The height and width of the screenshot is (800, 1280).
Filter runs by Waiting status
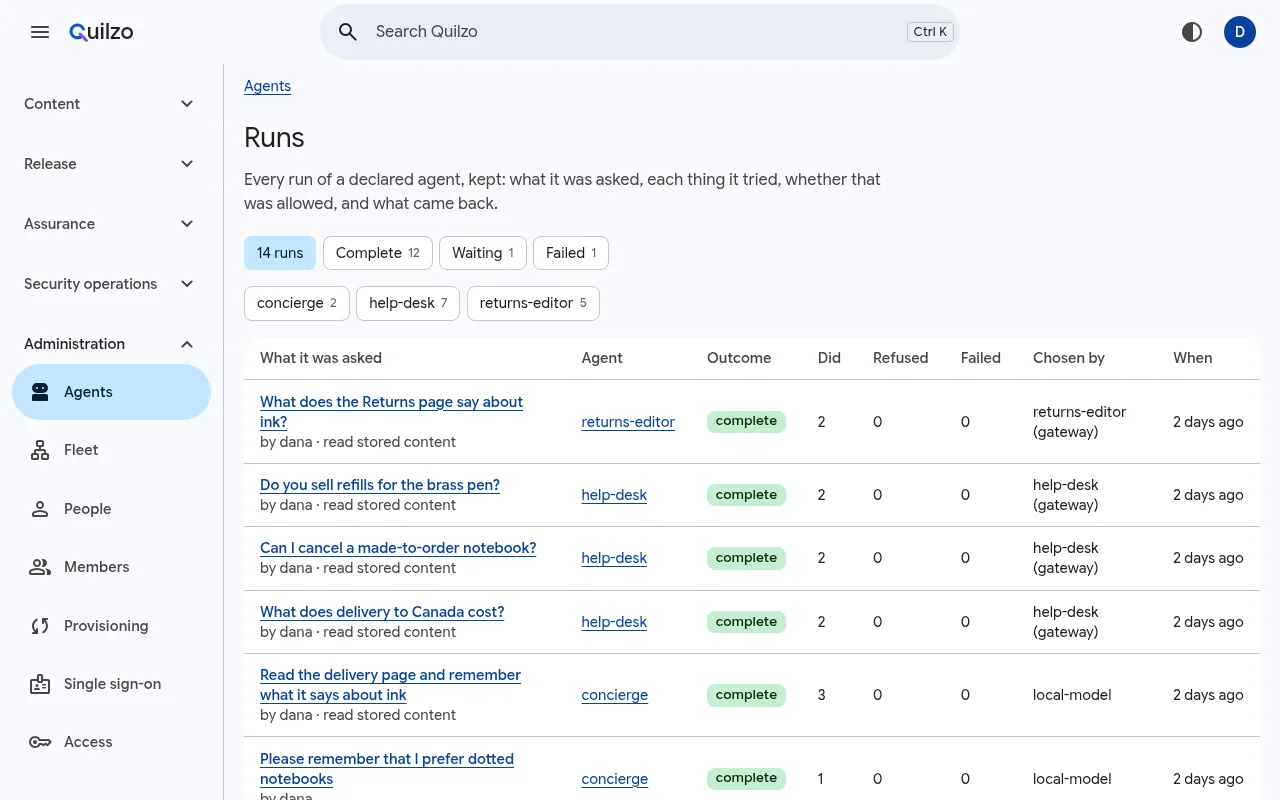pos(483,253)
